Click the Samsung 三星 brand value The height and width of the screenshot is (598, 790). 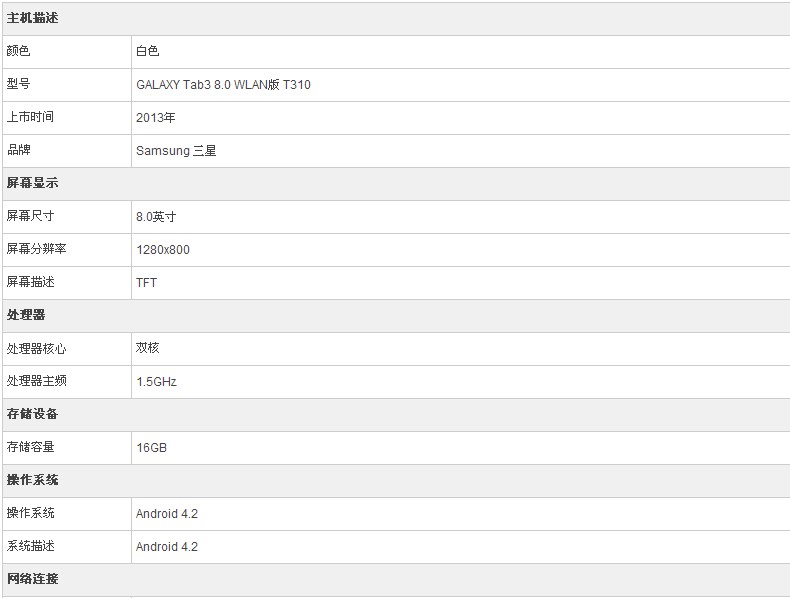coord(176,151)
